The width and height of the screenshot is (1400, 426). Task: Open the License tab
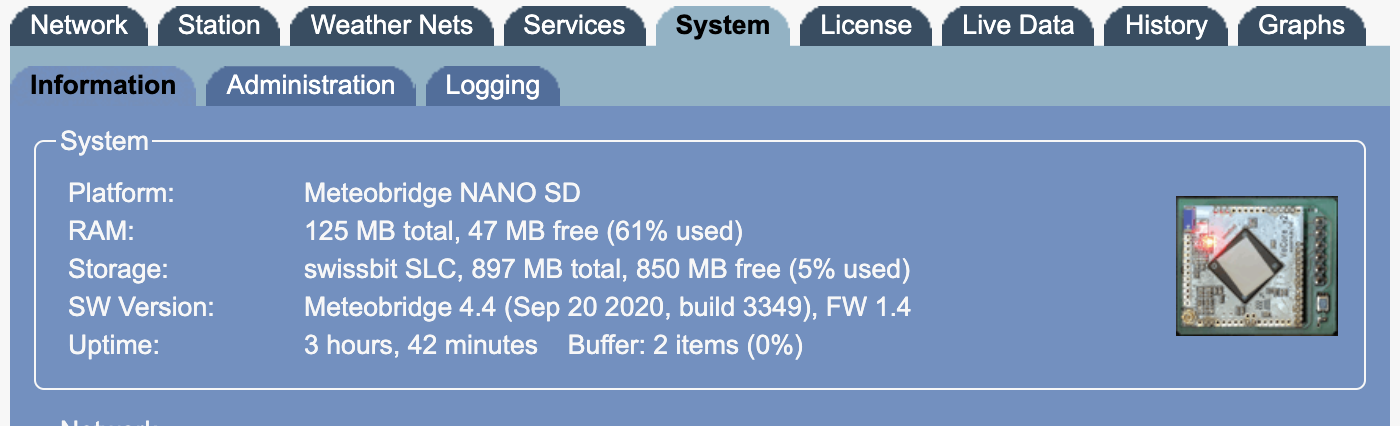coord(866,25)
